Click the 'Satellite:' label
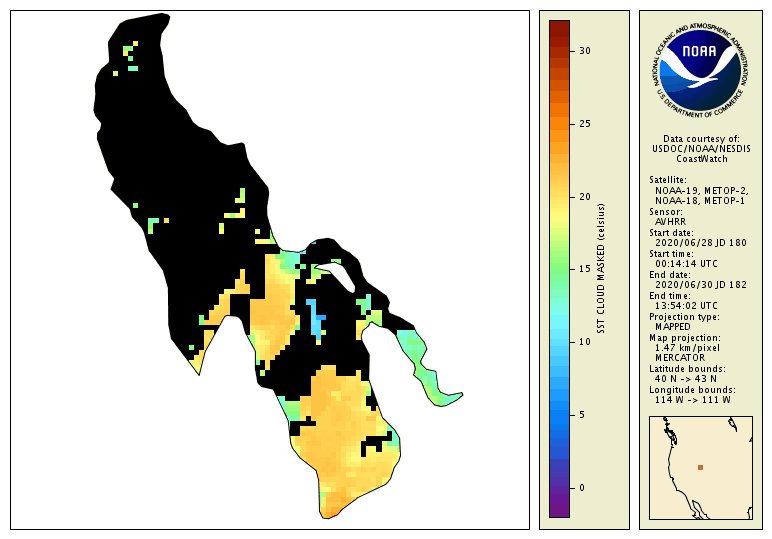This screenshot has width=772, height=539. [668, 180]
